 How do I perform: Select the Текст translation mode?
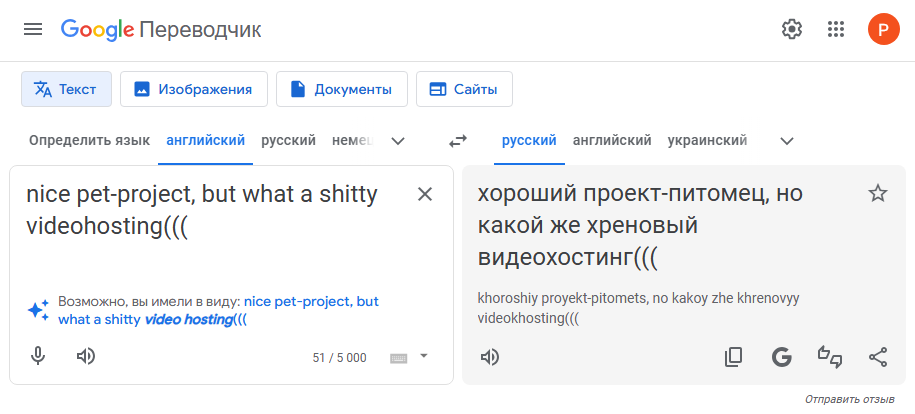click(67, 89)
